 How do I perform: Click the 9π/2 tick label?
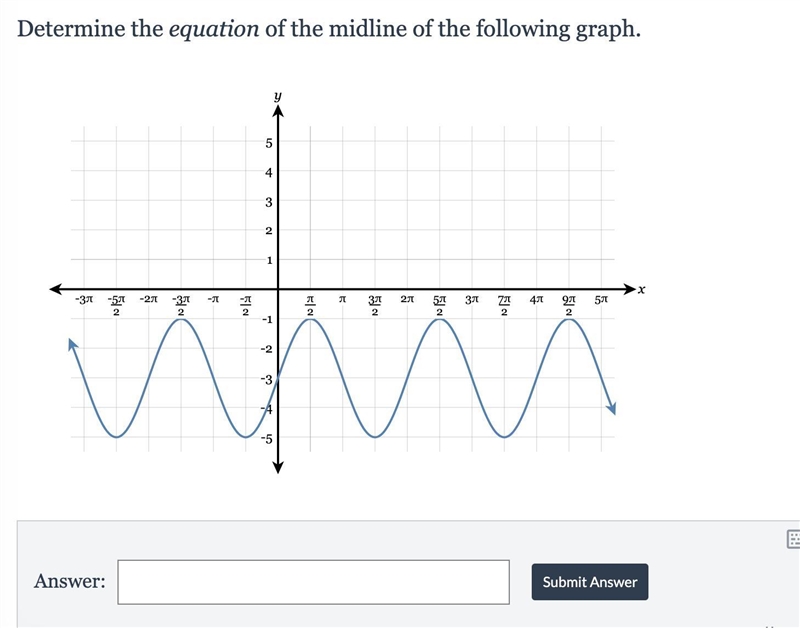coord(569,305)
